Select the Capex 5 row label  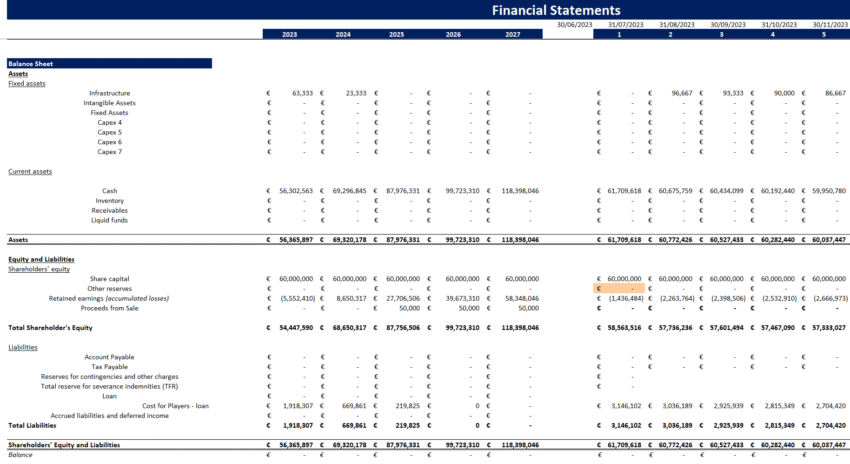click(110, 132)
